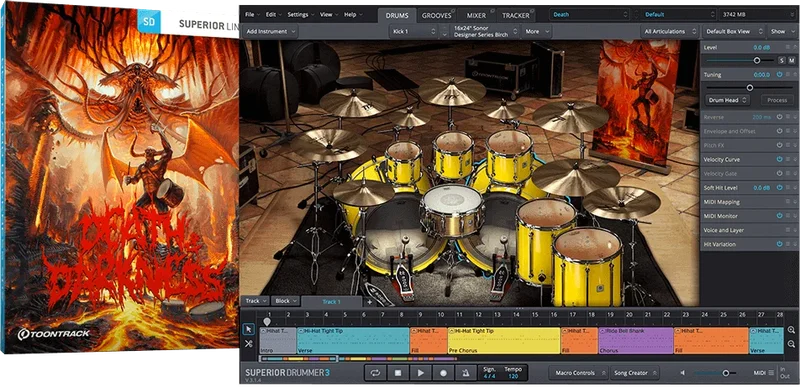Open the Block dropdown above the timeline

click(285, 301)
